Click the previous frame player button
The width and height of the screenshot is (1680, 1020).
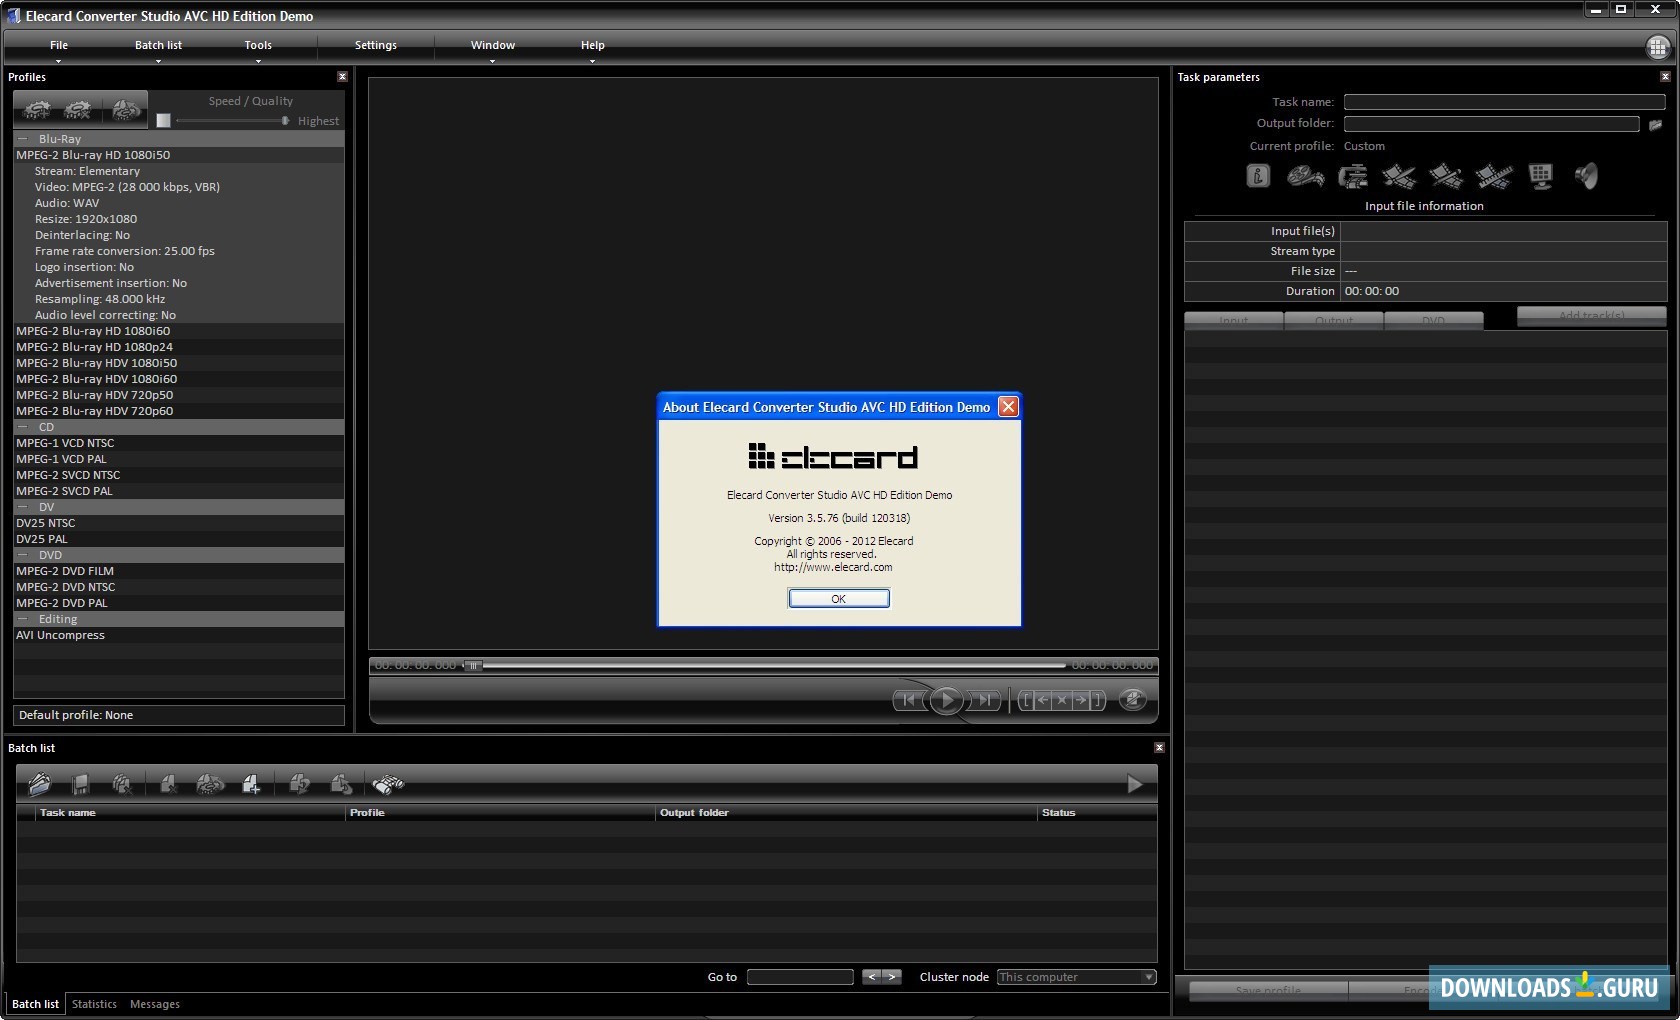click(908, 700)
